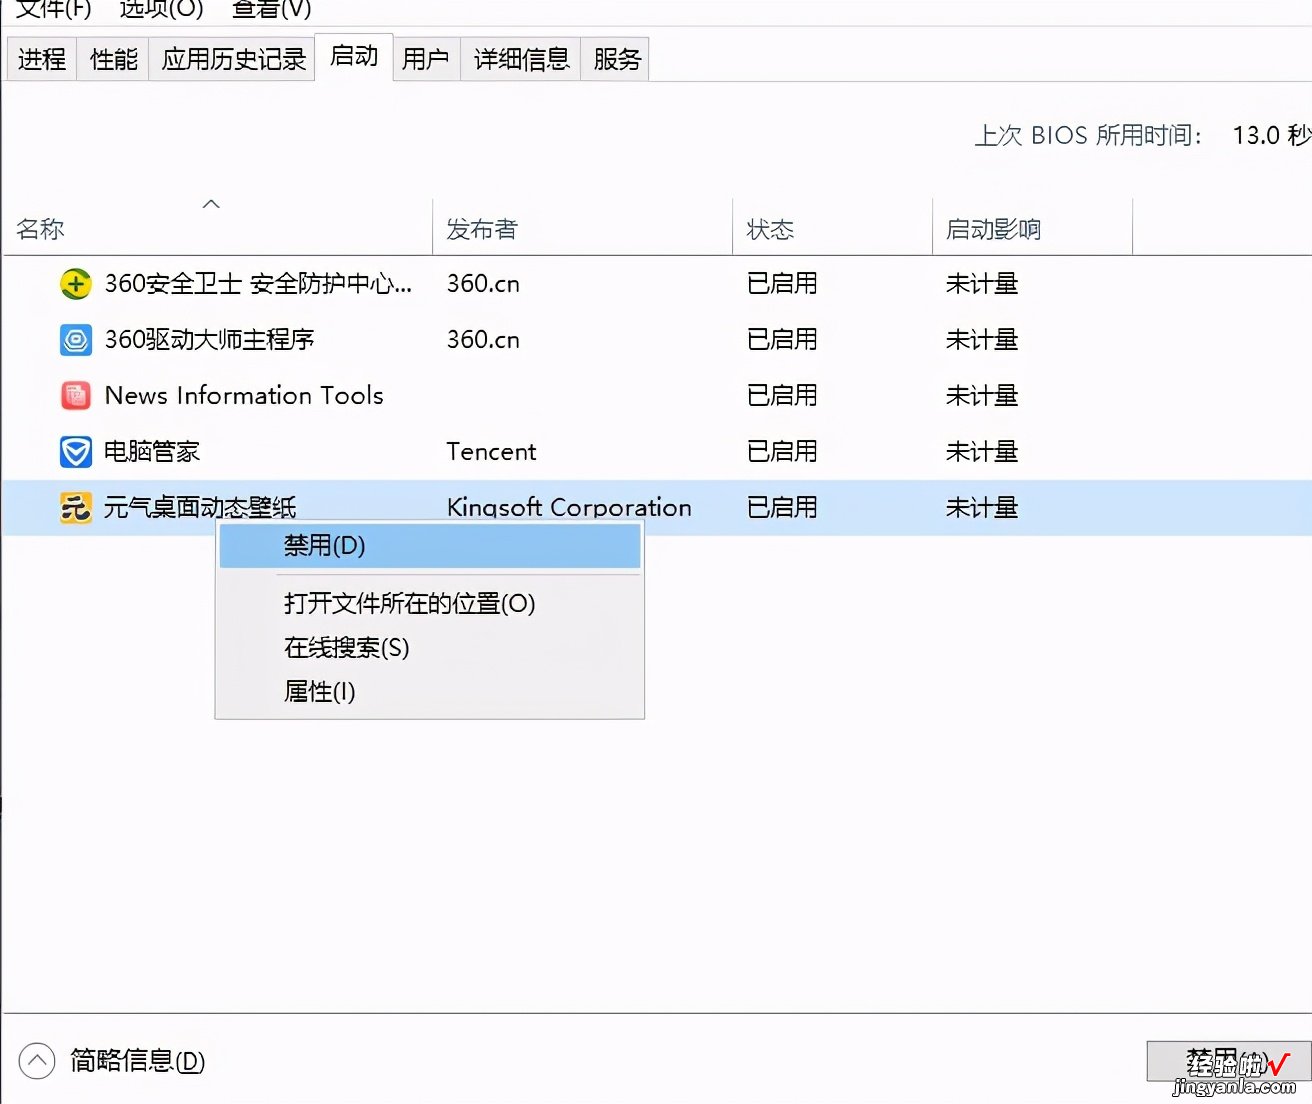Viewport: 1312px width, 1104px height.
Task: Choose 禁用(D) in the context menu
Action: tap(430, 546)
